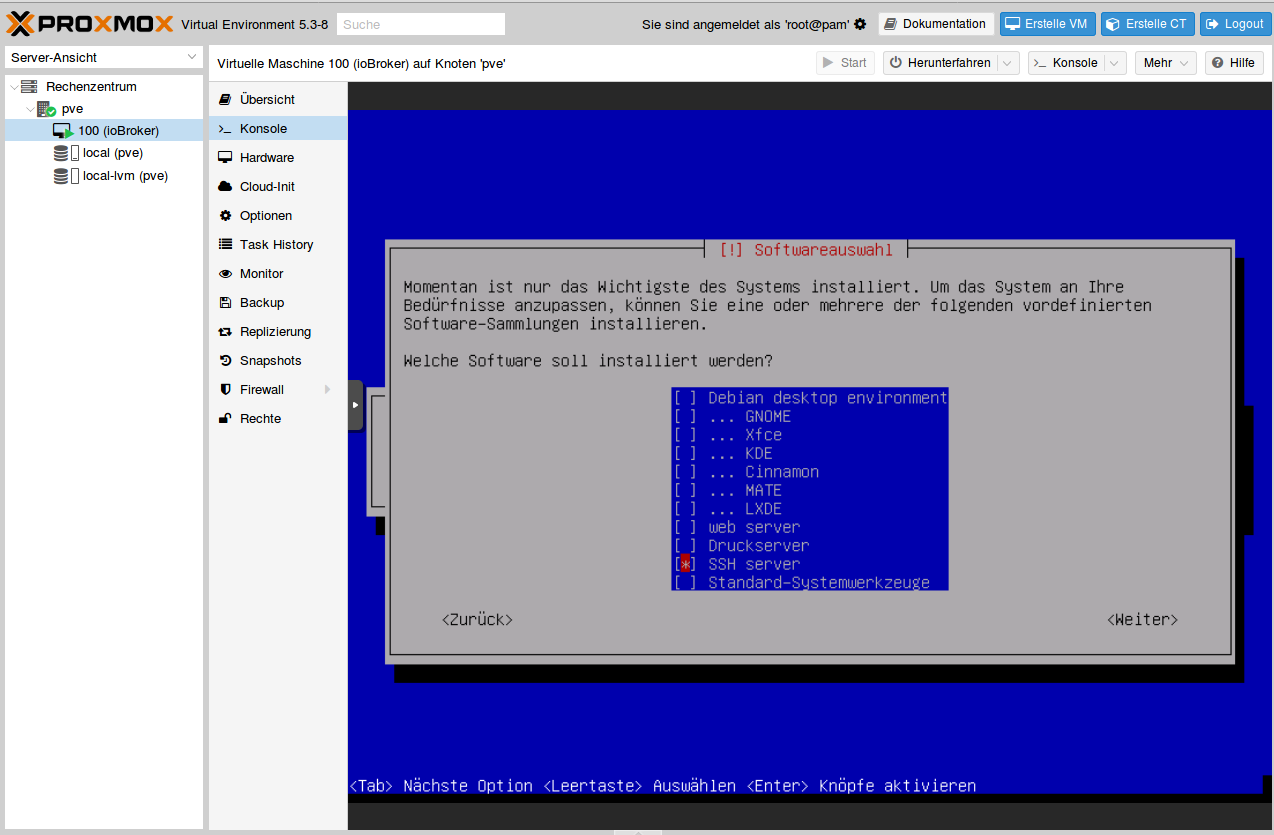Click the Cloud-Init cloud icon
The image size is (1274, 835).
click(x=225, y=187)
